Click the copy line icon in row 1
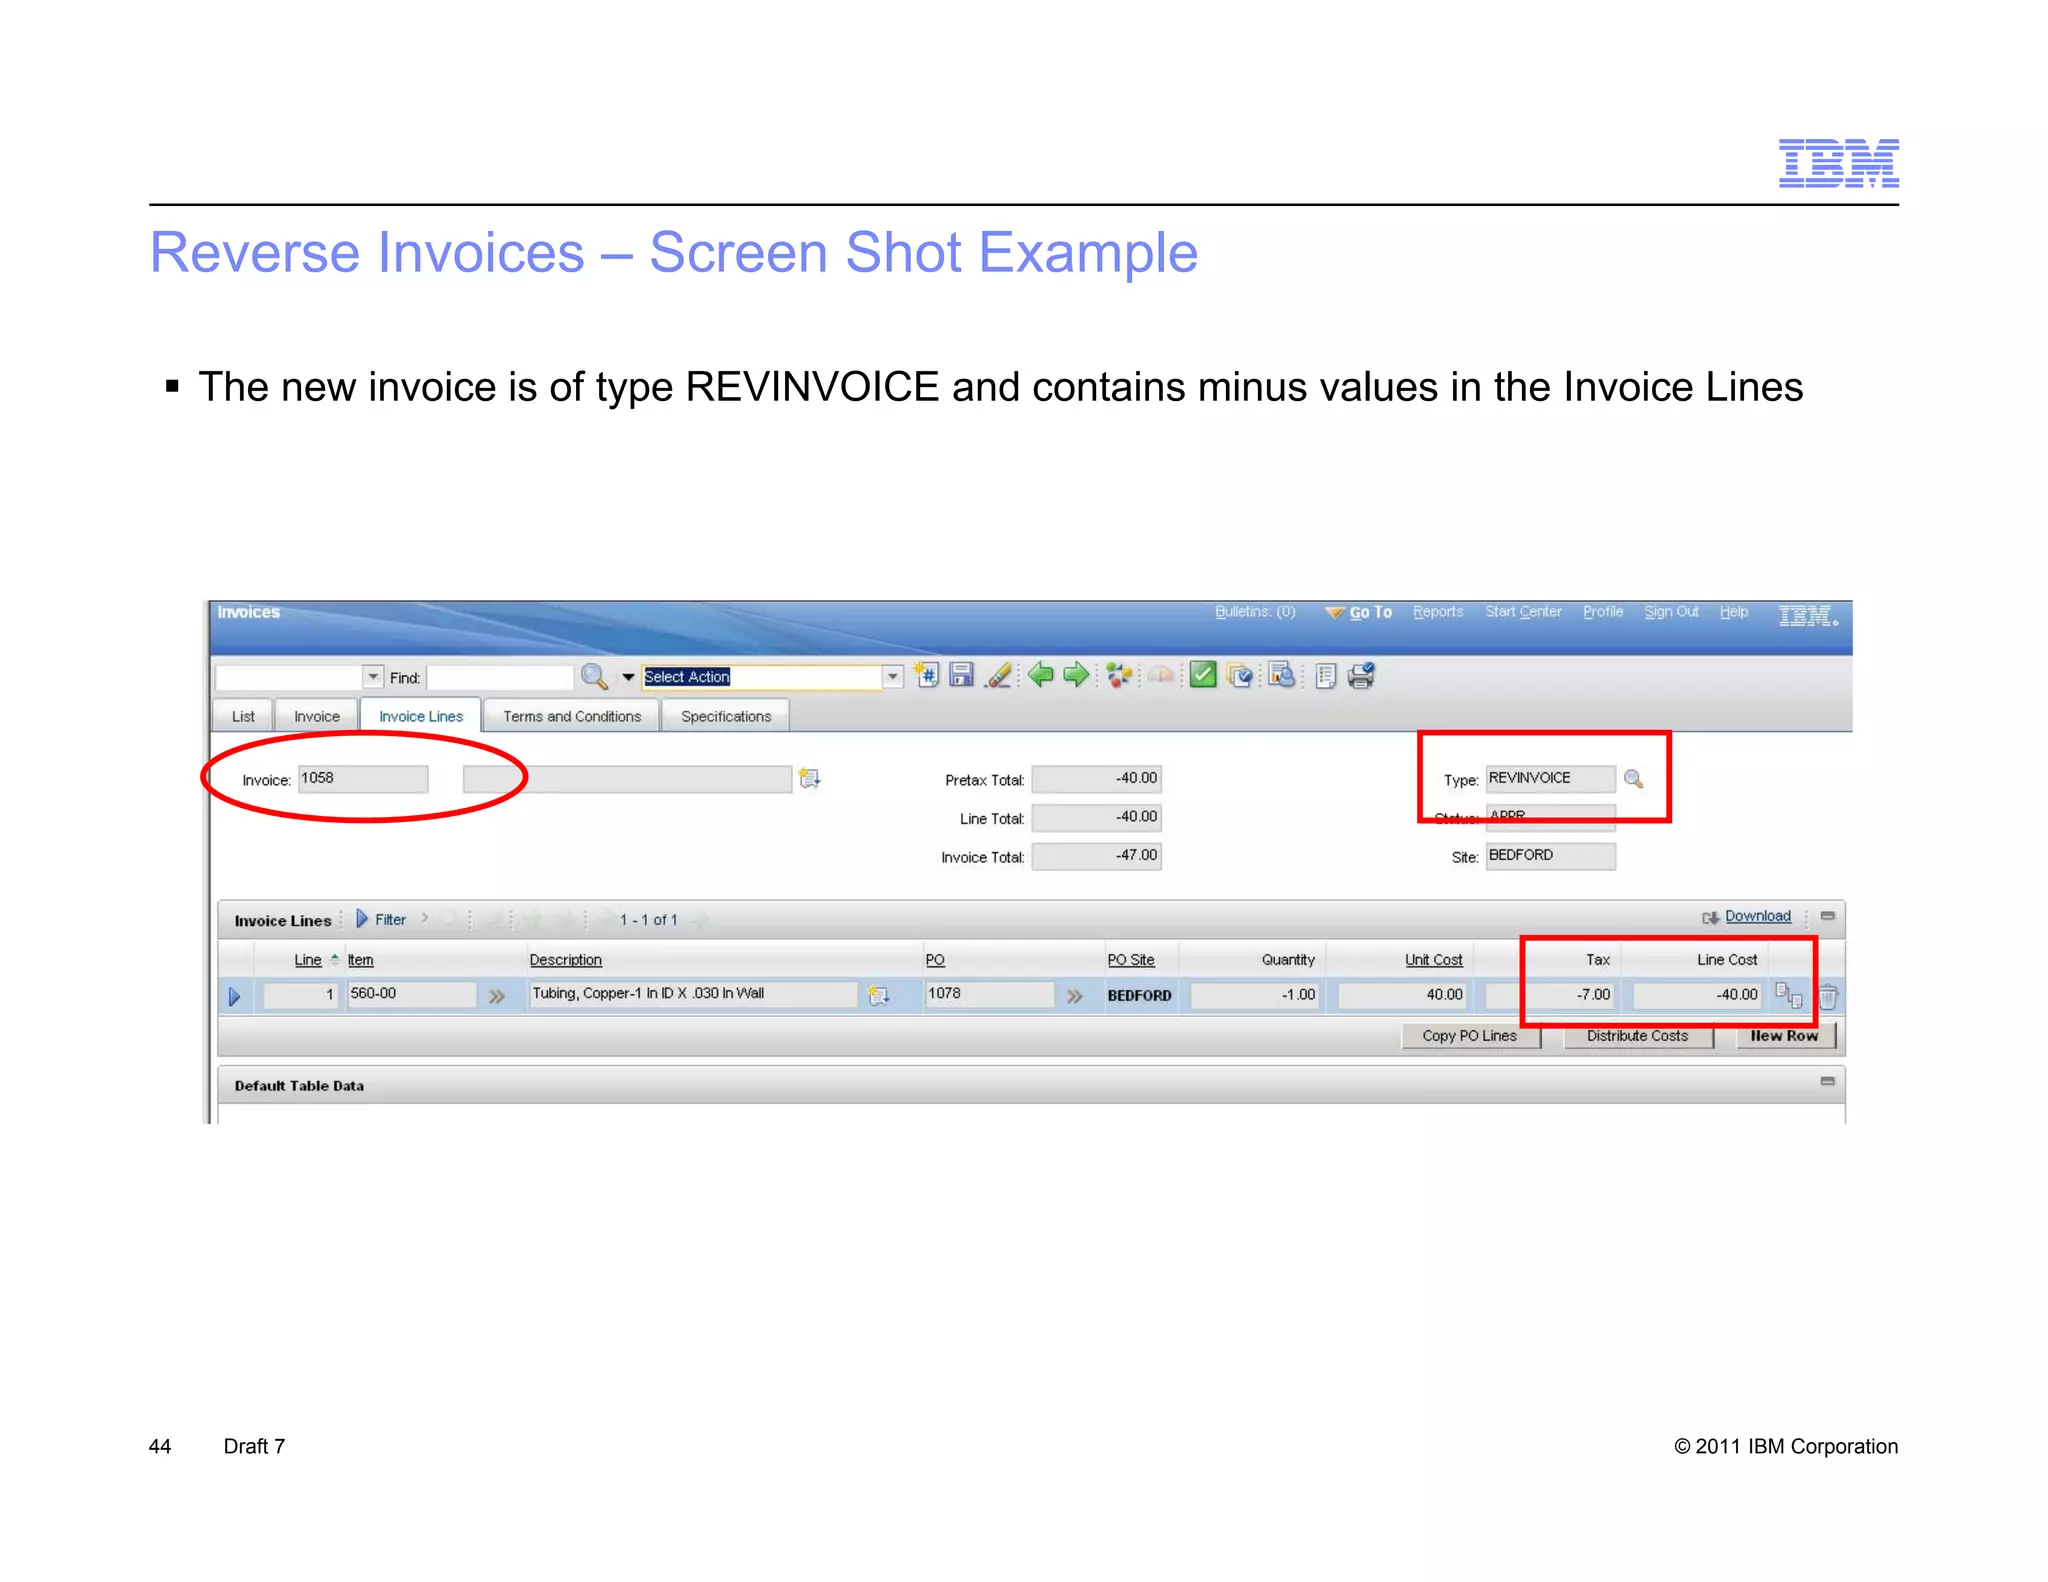 click(x=1788, y=994)
